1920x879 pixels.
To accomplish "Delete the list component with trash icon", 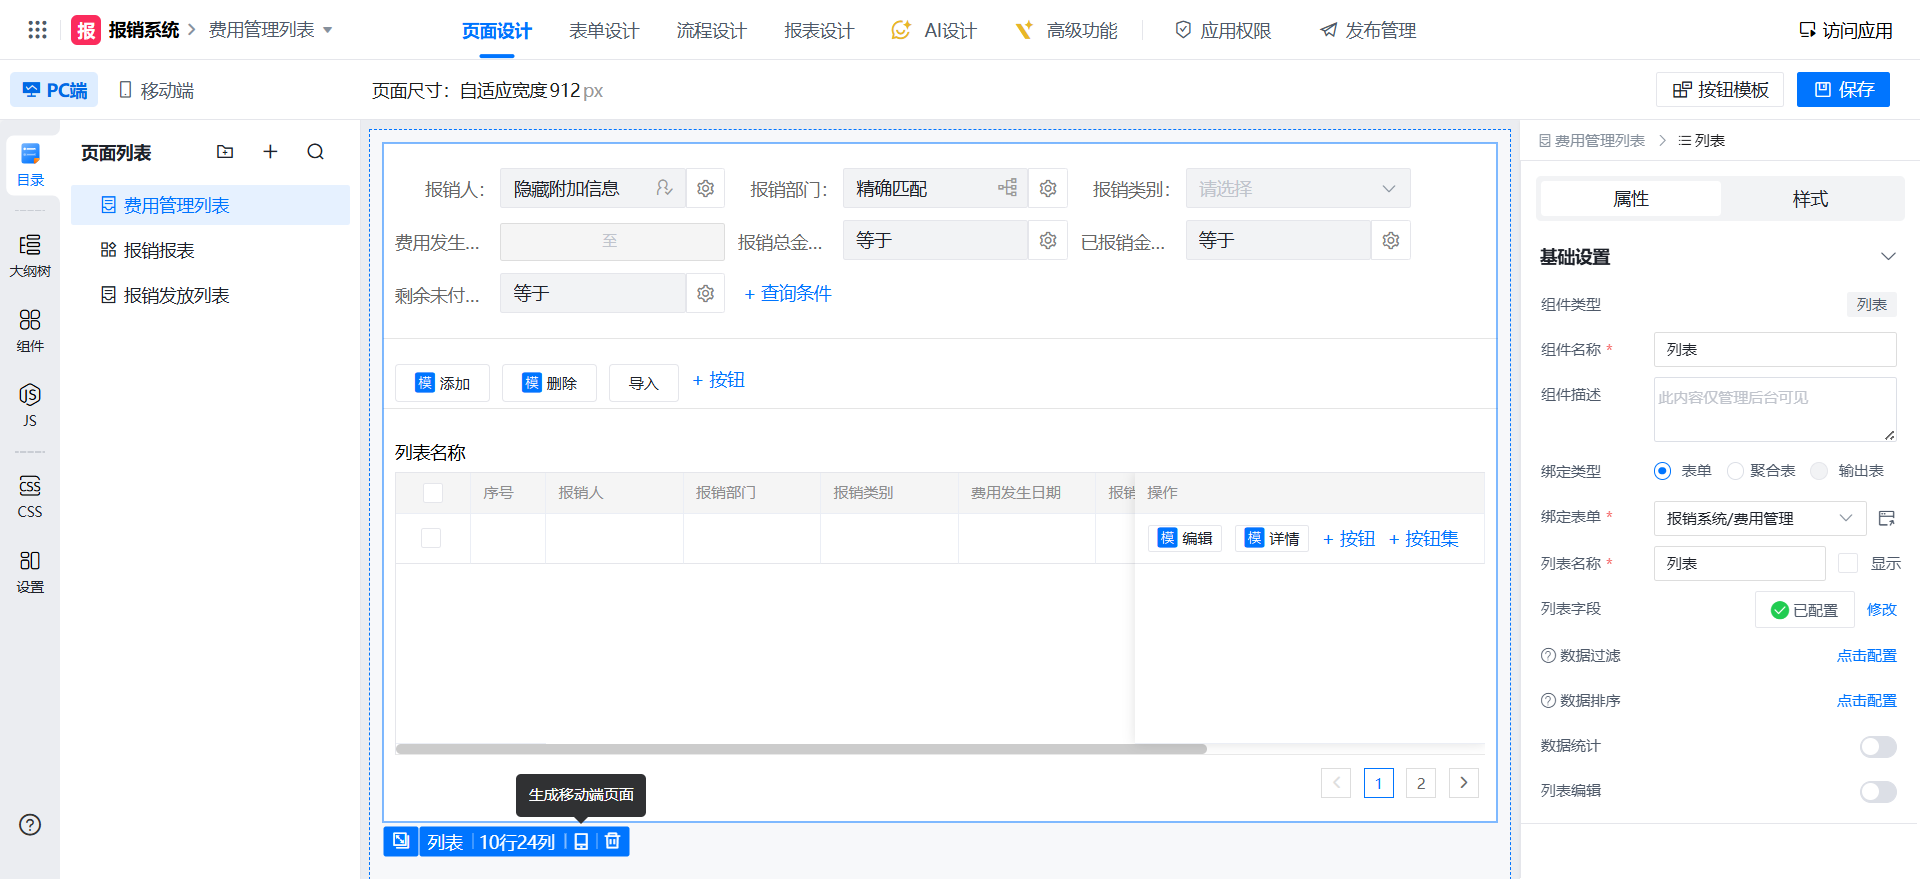I will click(613, 842).
